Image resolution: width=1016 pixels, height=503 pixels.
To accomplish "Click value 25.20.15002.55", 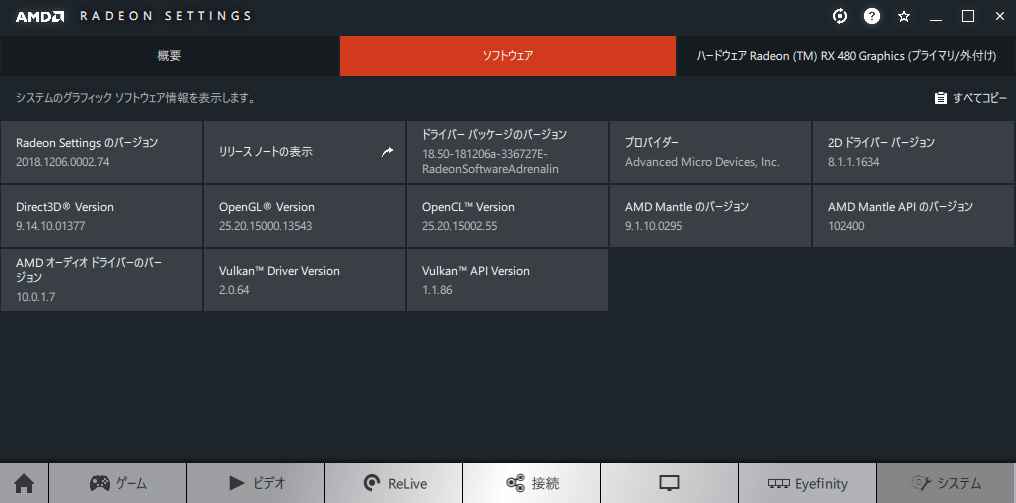I will pyautogui.click(x=459, y=226).
